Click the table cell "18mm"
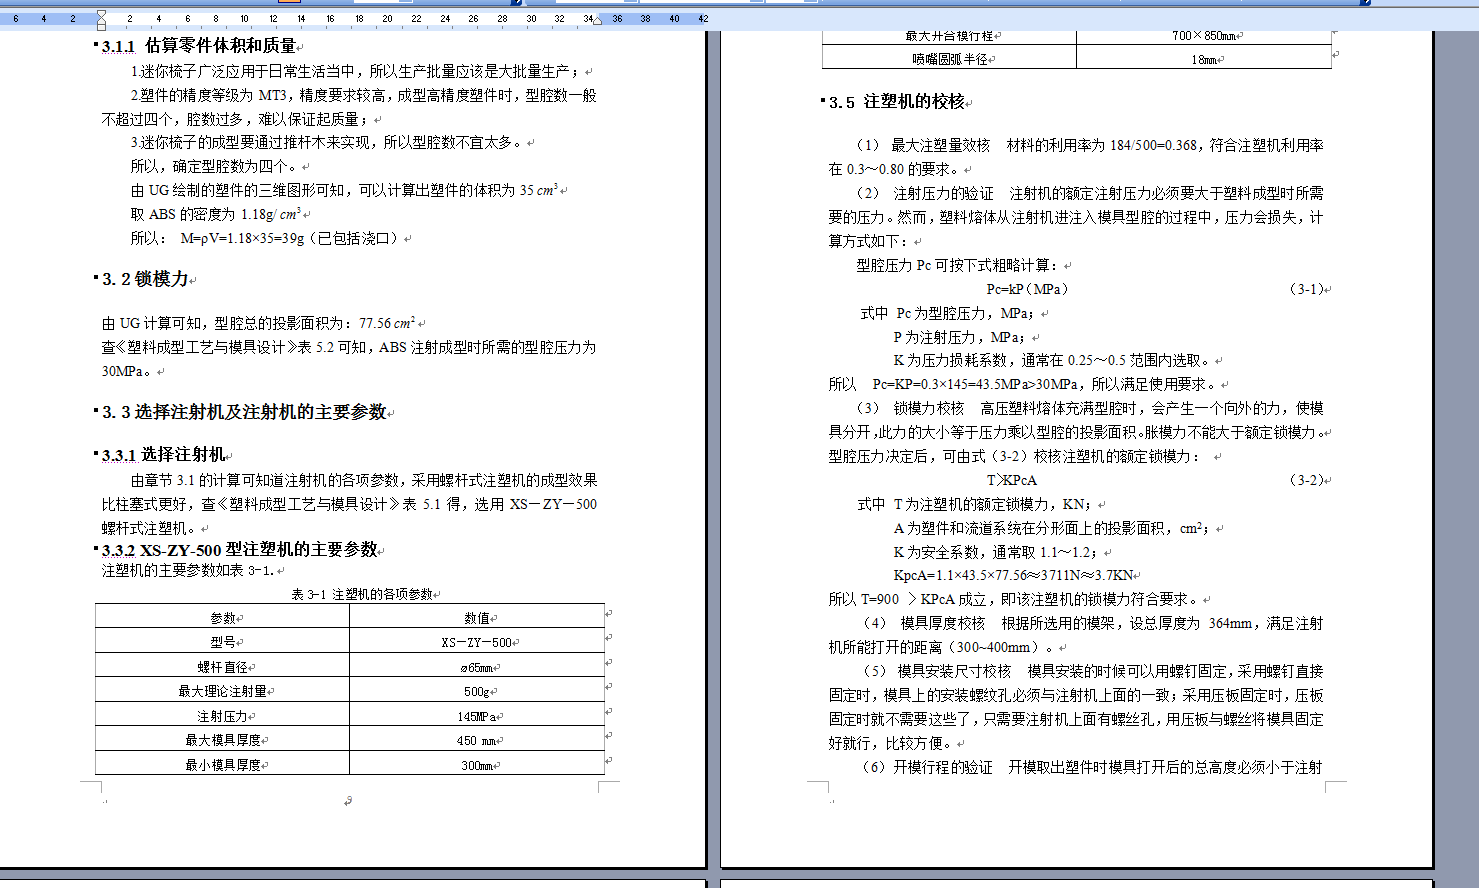 (x=1204, y=59)
